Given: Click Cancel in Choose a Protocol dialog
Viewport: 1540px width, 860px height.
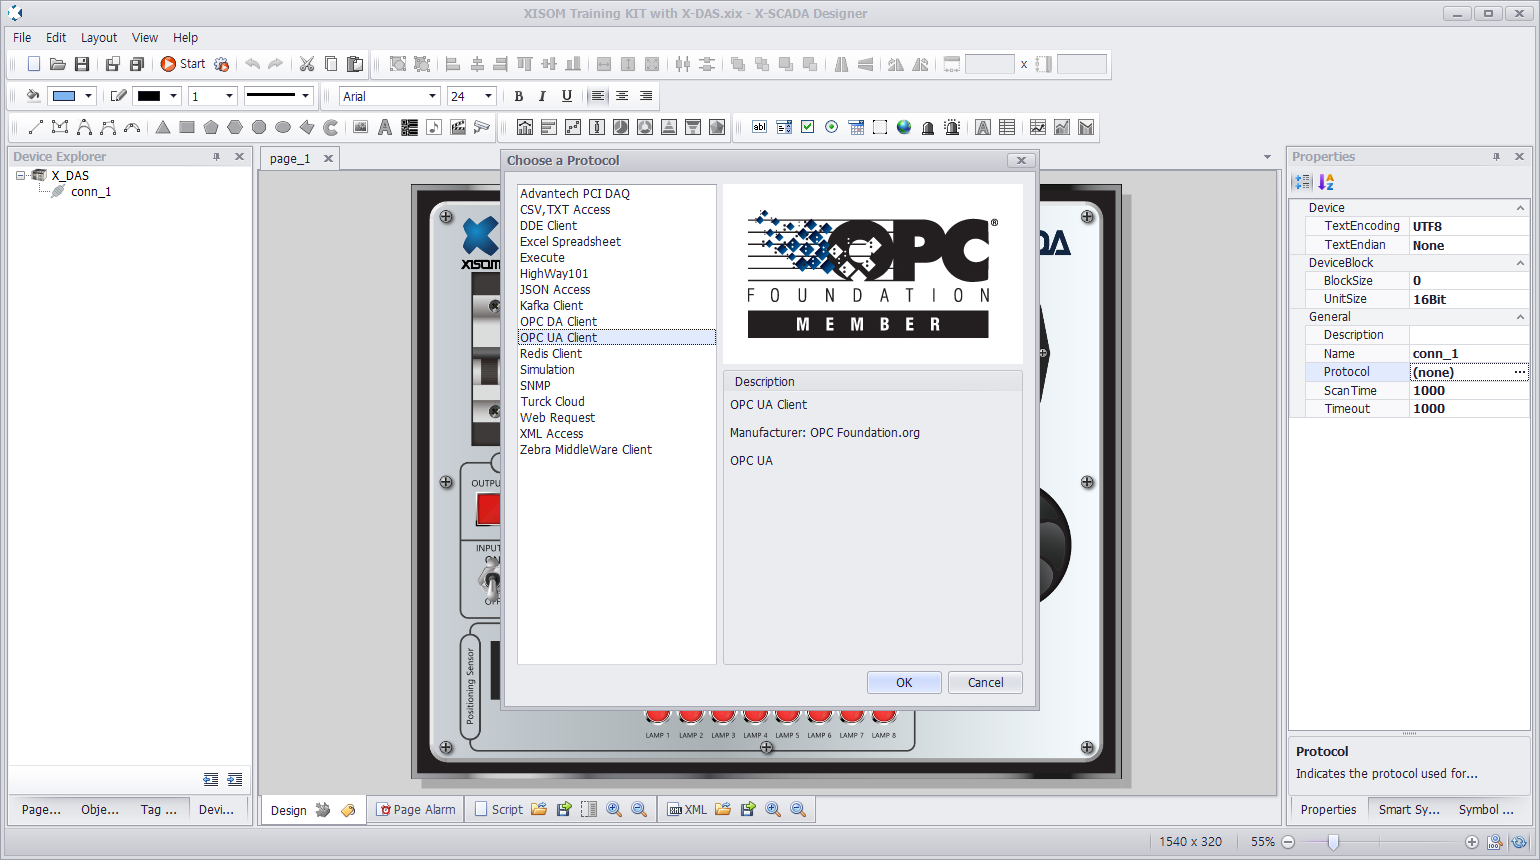Looking at the screenshot, I should coord(985,683).
